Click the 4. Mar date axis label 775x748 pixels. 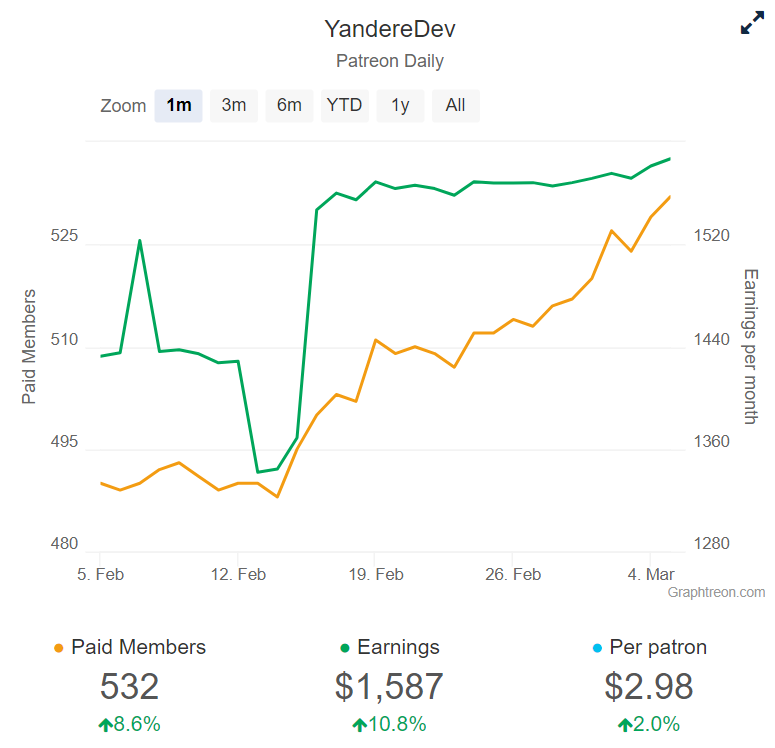(651, 574)
